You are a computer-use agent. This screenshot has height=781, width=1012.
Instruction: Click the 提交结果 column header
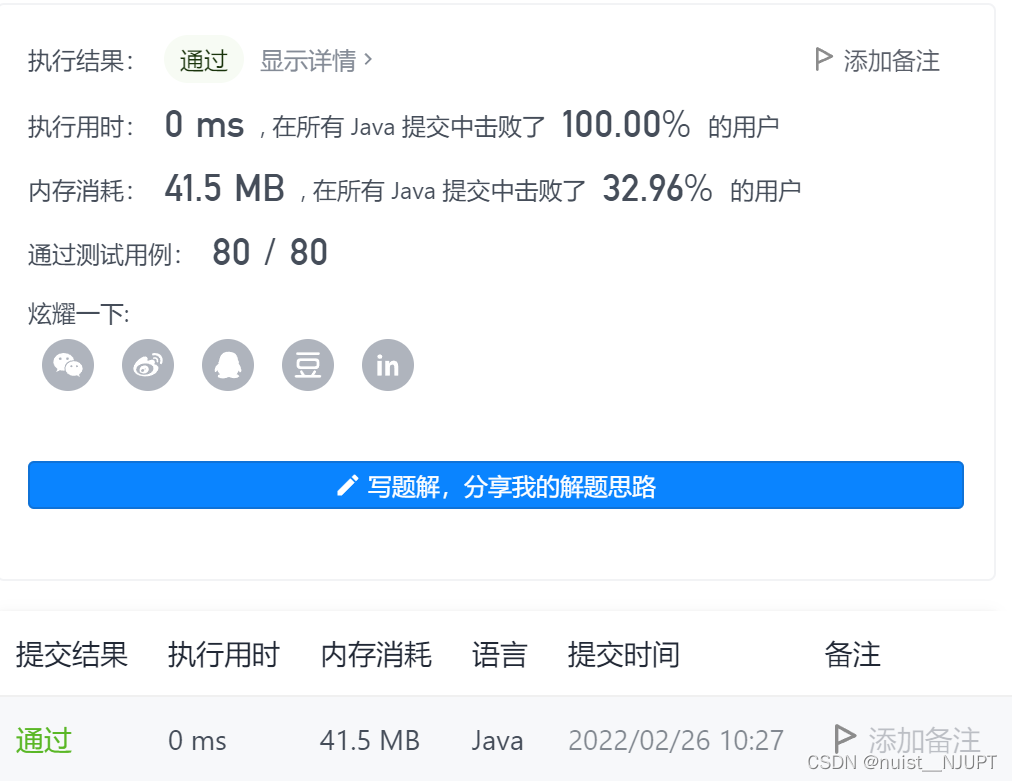[72, 654]
